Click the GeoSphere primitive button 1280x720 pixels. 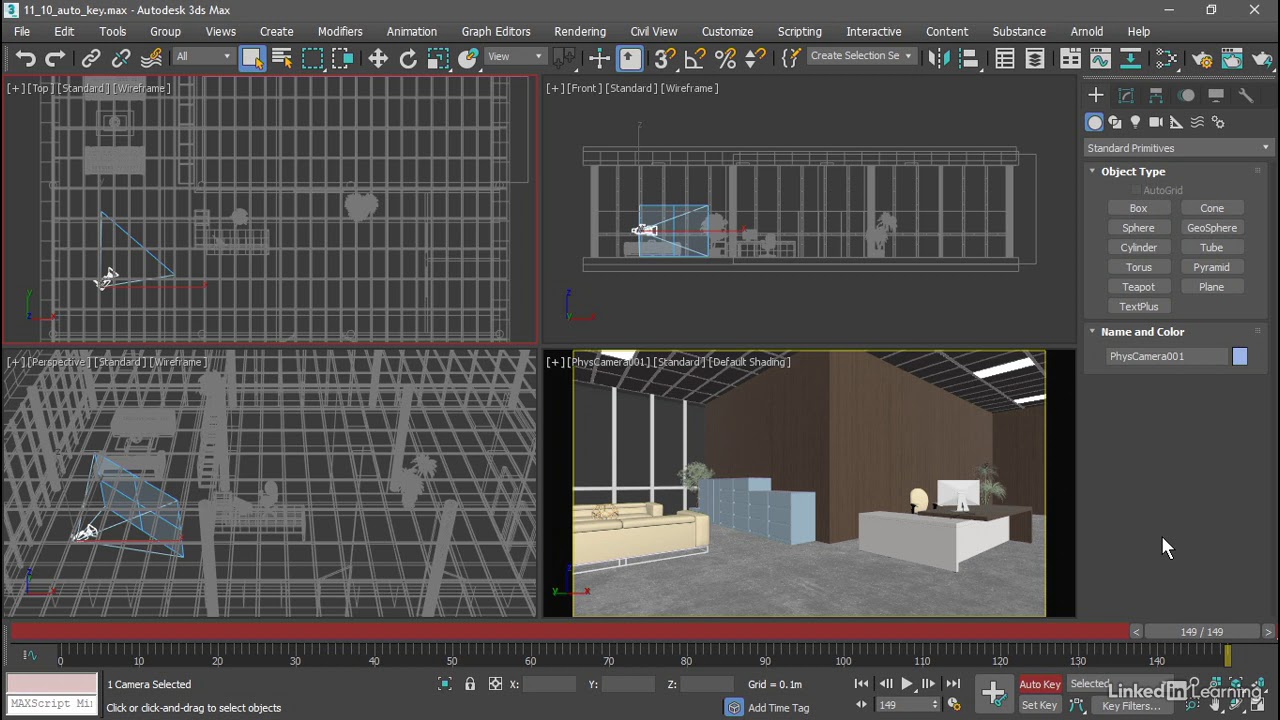coord(1212,228)
